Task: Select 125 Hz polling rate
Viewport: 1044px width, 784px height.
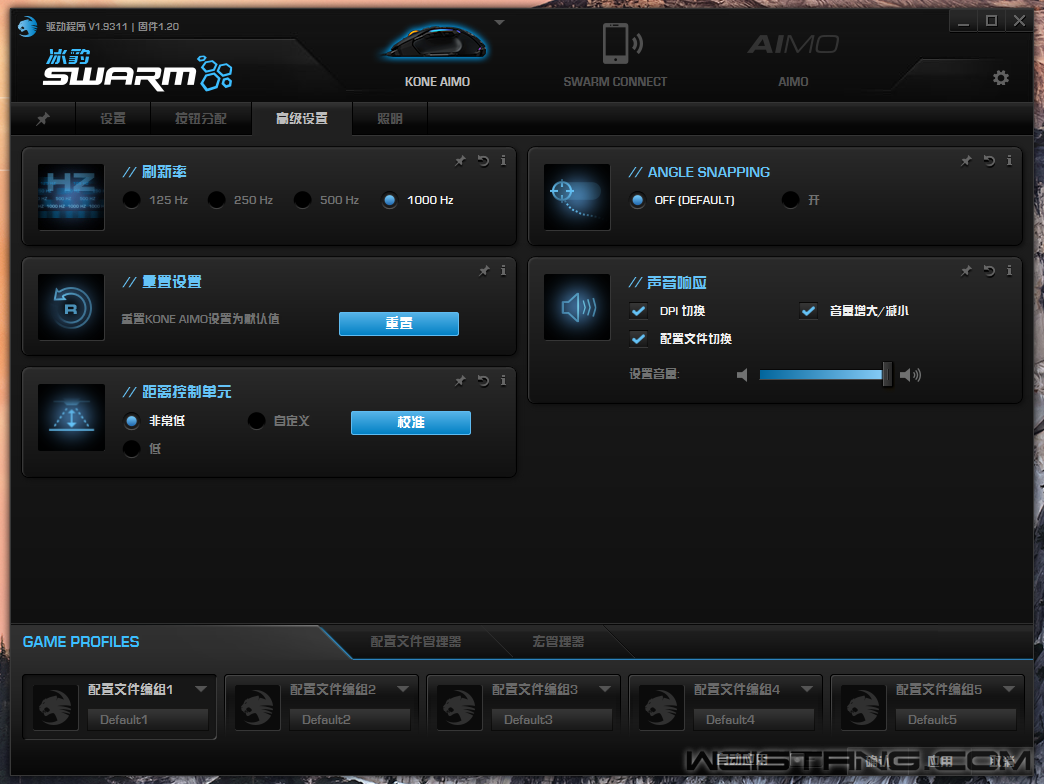Action: click(132, 200)
